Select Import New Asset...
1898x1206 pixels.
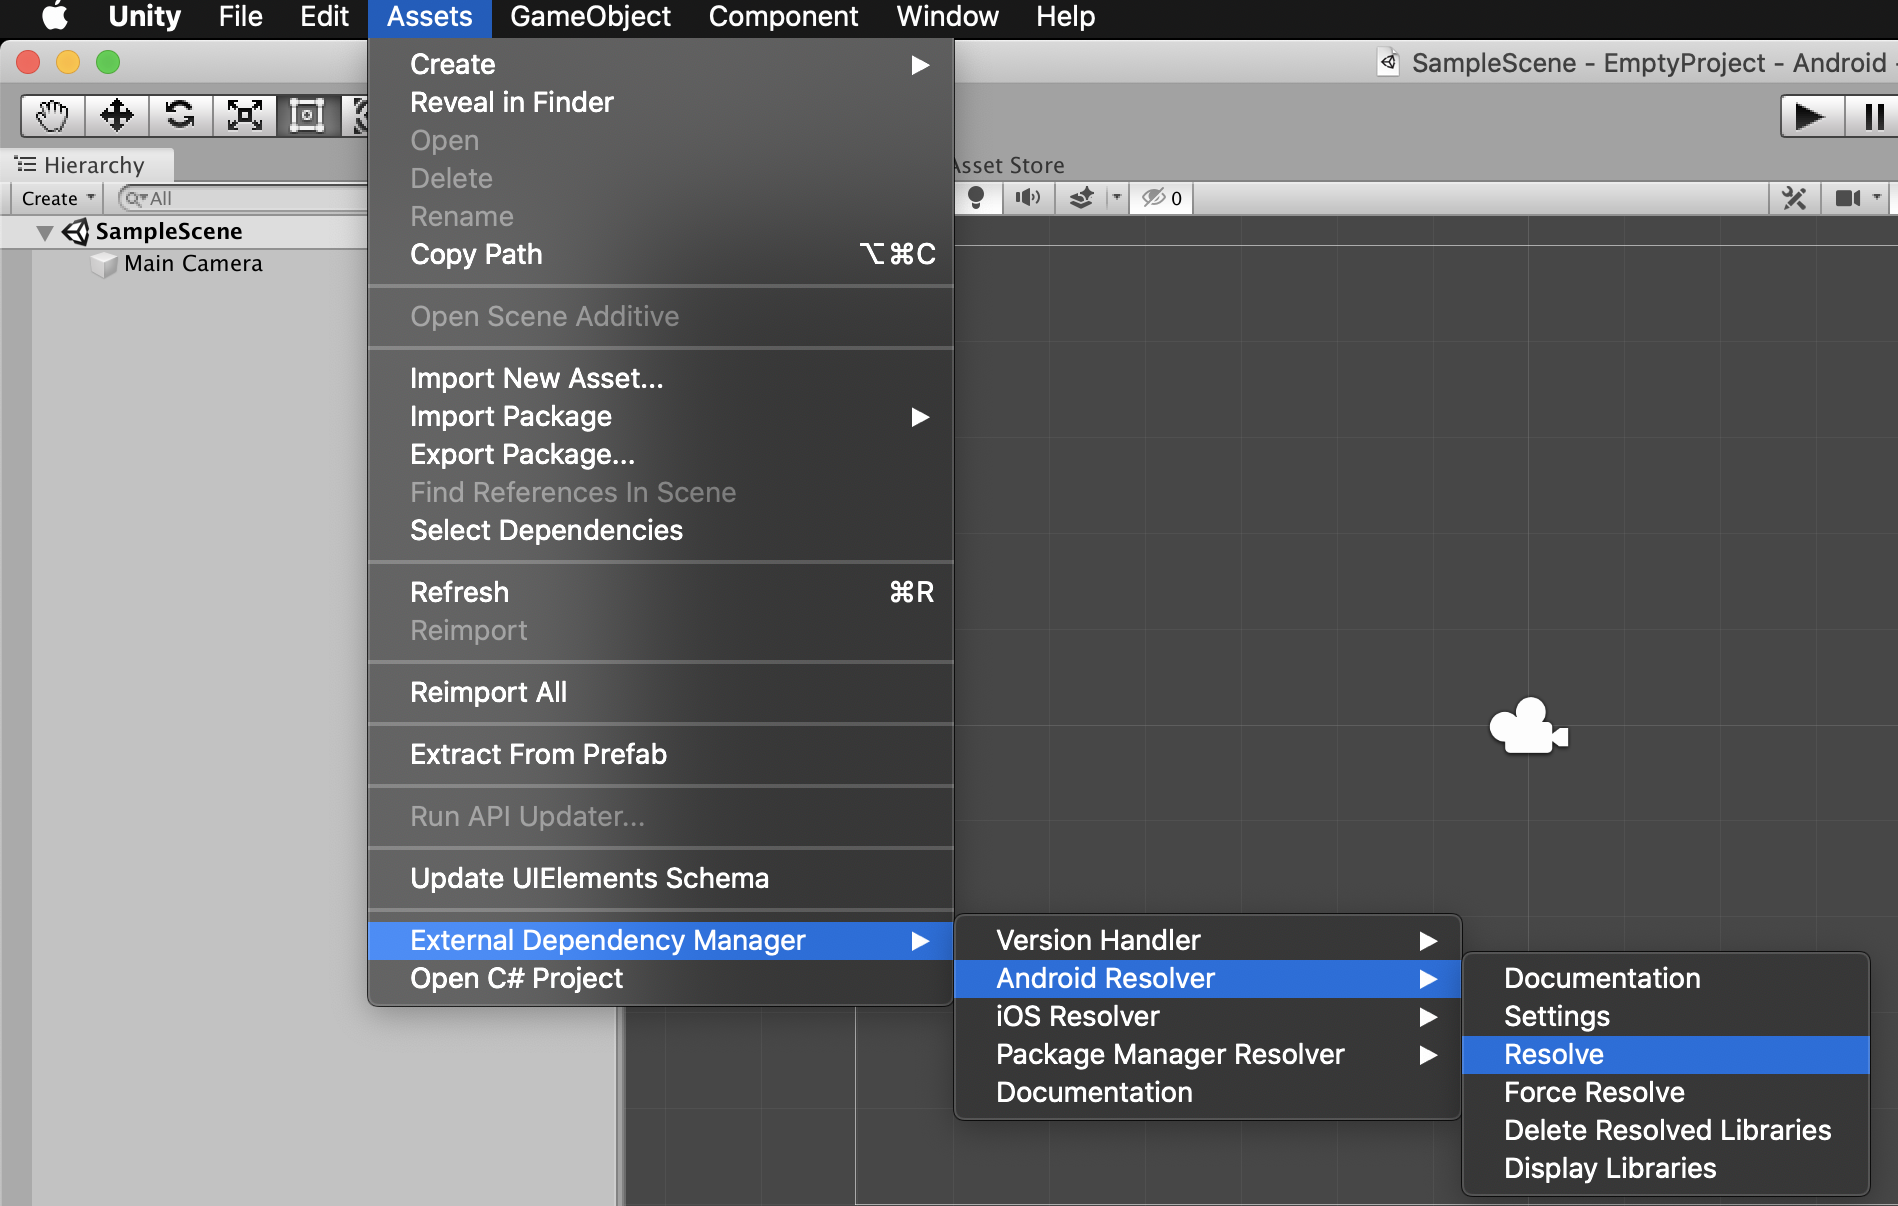tap(660, 378)
